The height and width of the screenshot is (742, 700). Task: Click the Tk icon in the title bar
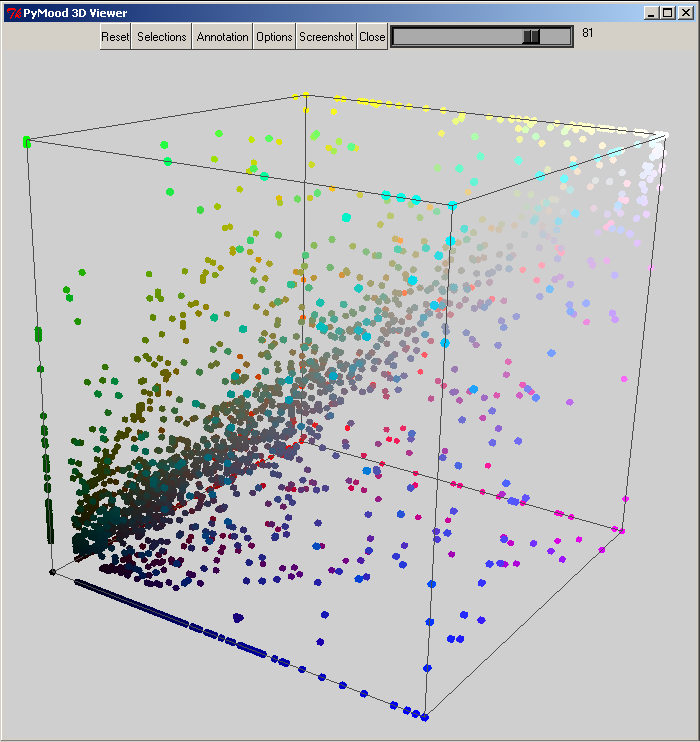tap(14, 13)
